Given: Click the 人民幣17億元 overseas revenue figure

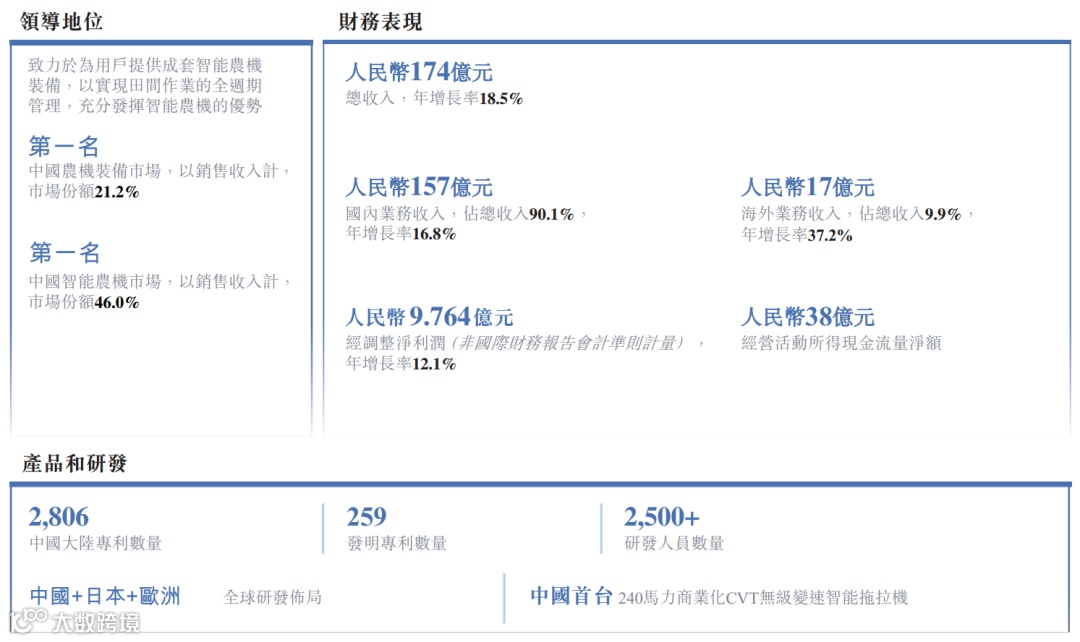Looking at the screenshot, I should 808,187.
